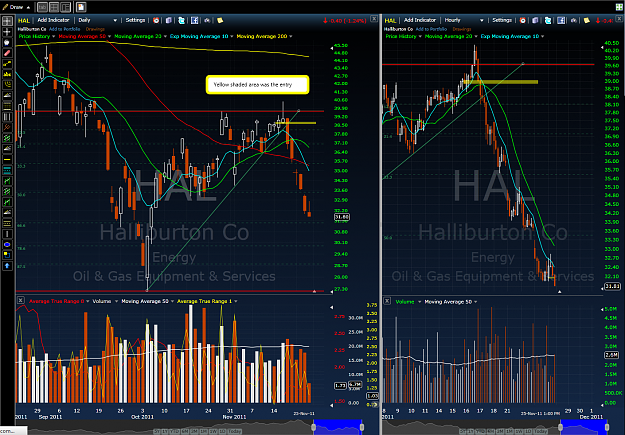Select the single vertical line tool
The height and width of the screenshot is (435, 625).
[x=7, y=234]
